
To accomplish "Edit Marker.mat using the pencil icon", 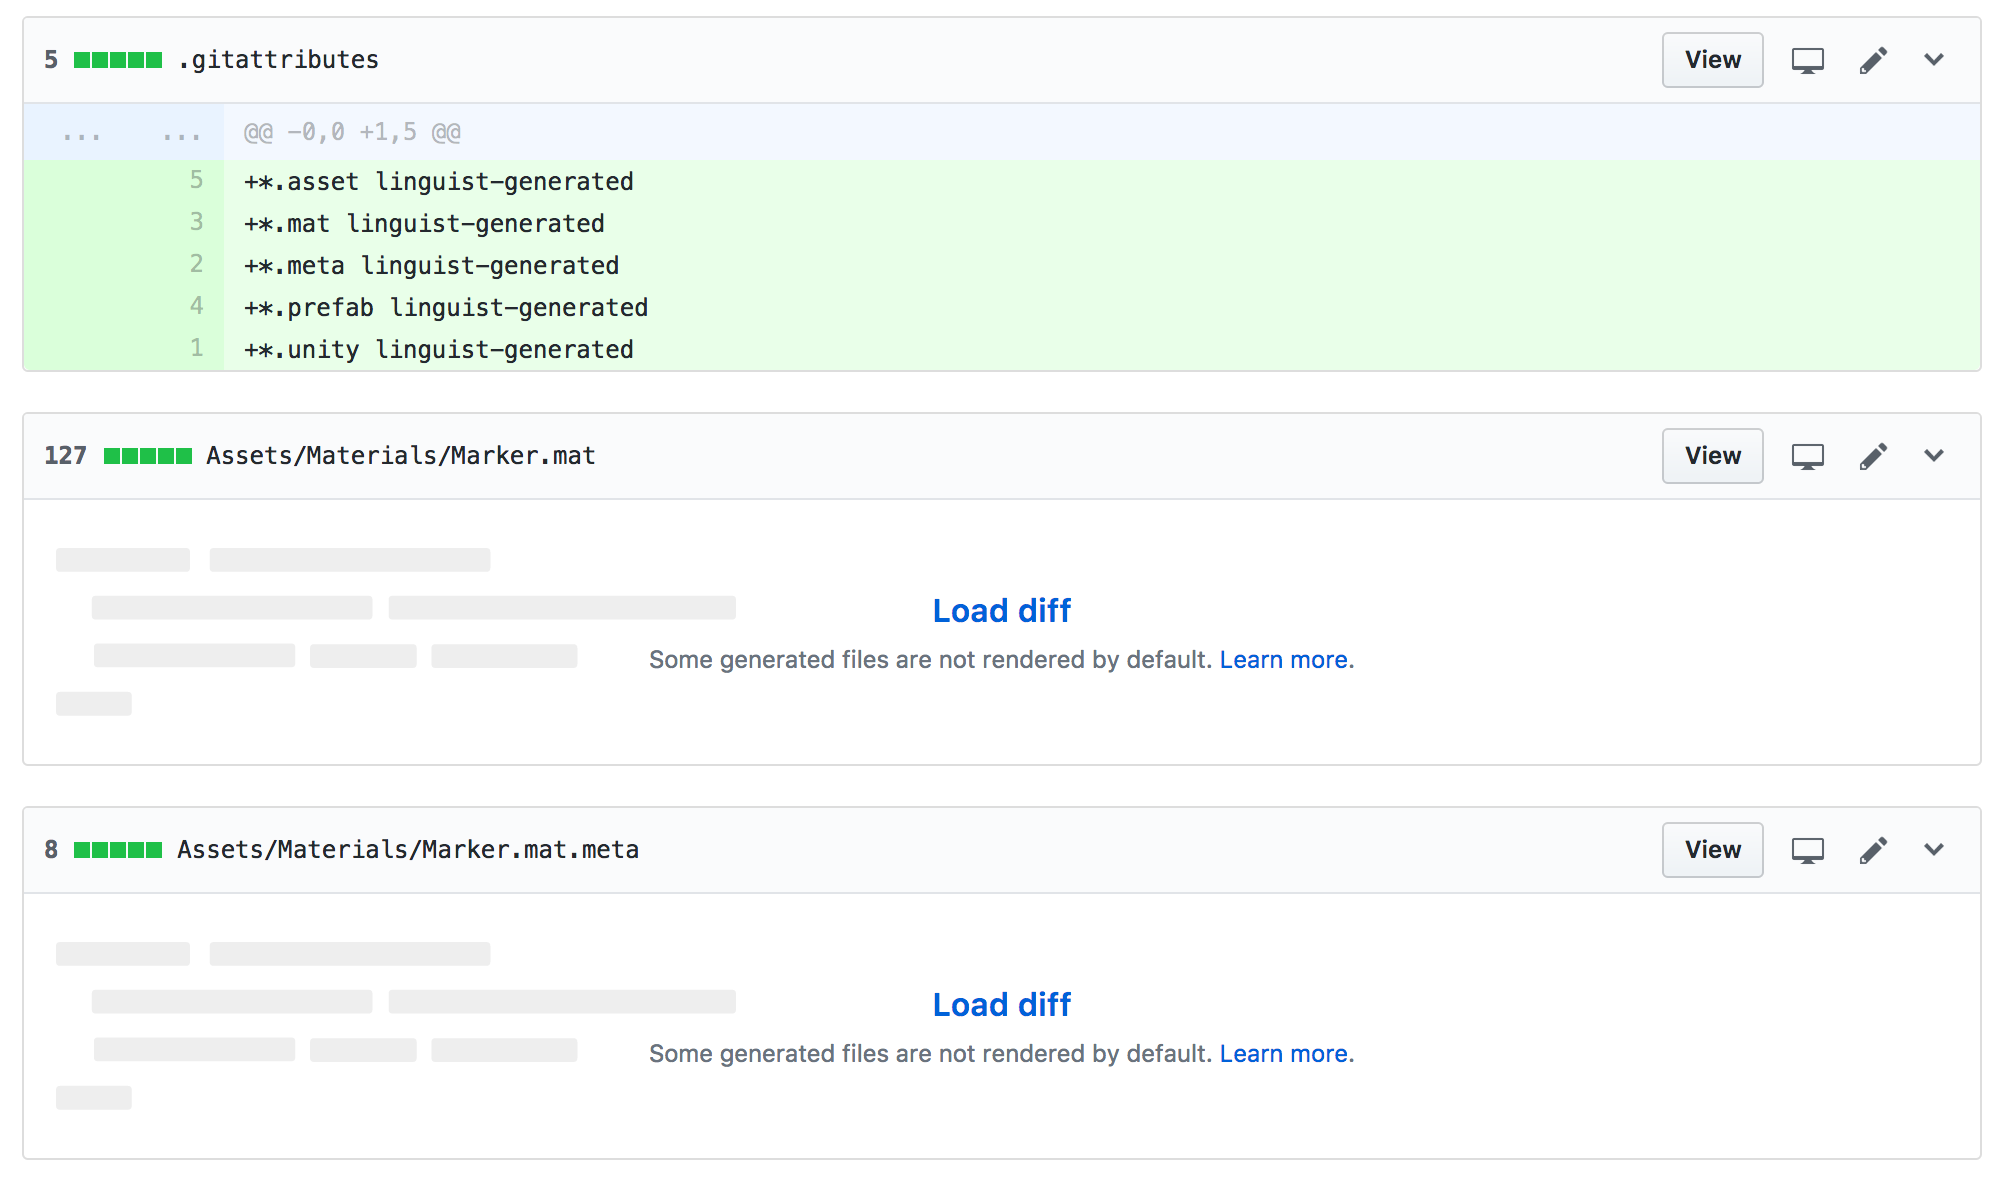I will [1873, 456].
